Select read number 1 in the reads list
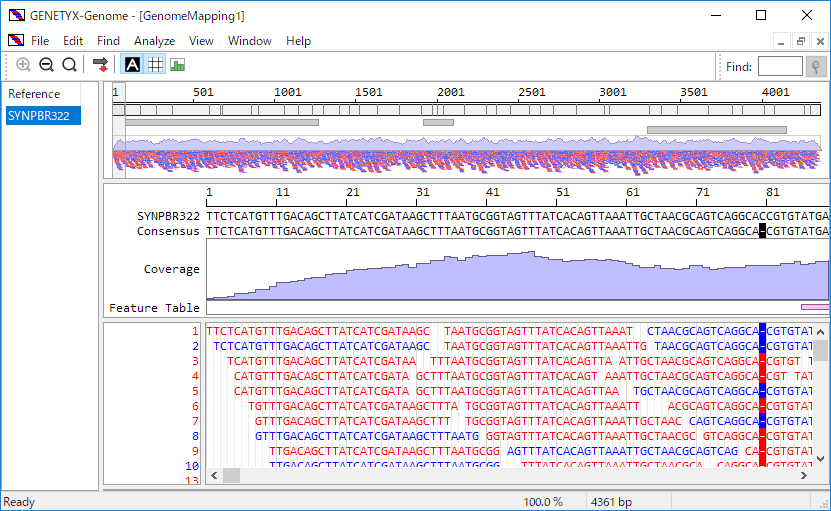This screenshot has height=511, width=831. (x=195, y=331)
